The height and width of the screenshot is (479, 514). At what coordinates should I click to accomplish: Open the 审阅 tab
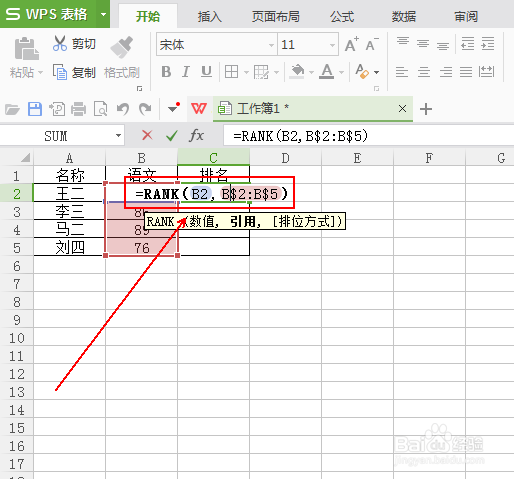click(466, 16)
